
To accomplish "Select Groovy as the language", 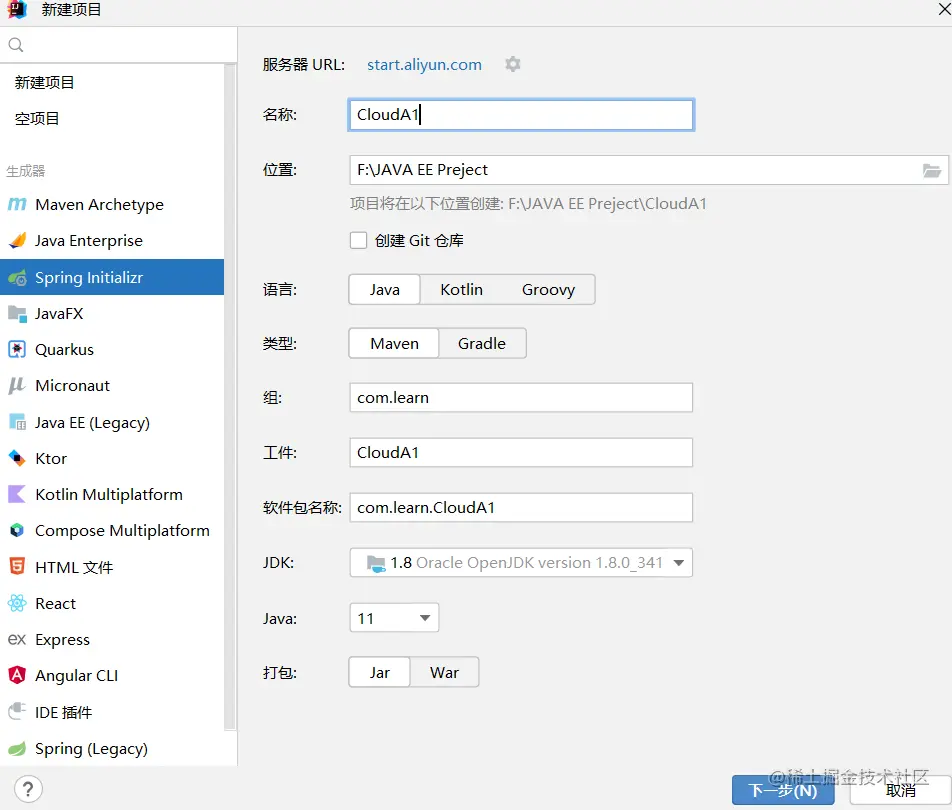I will coord(548,290).
